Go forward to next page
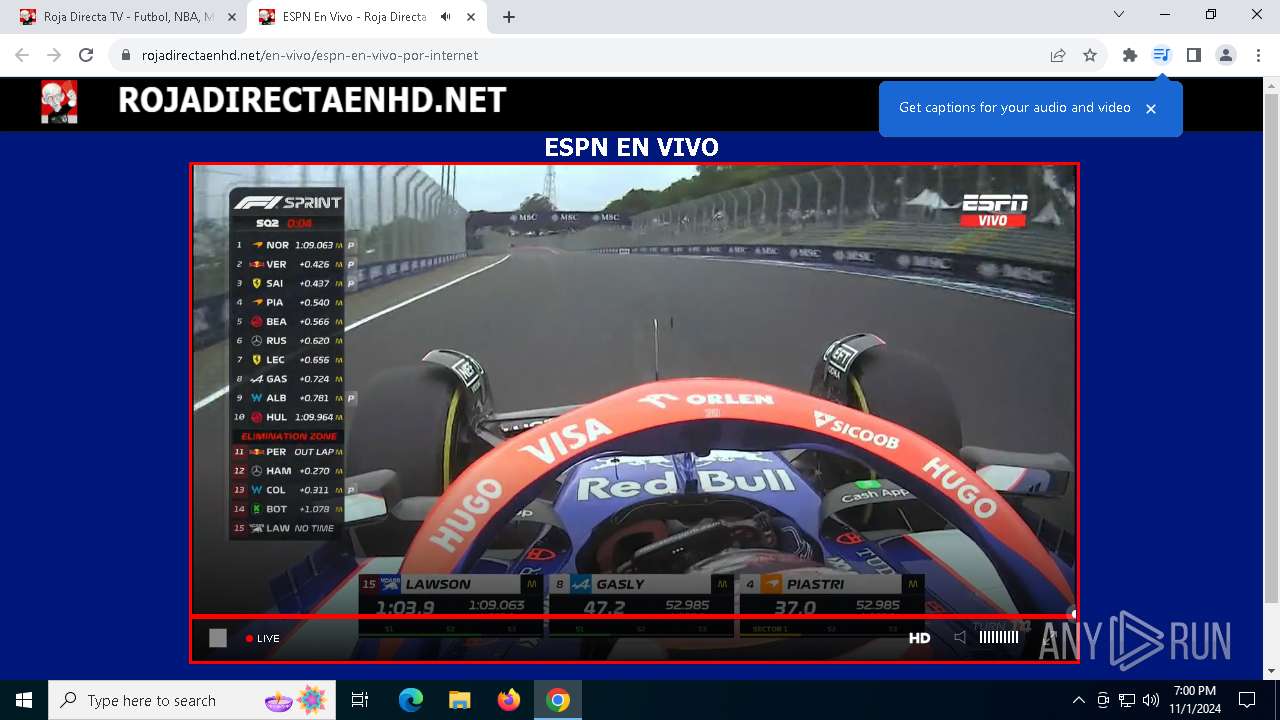The image size is (1280, 720). pos(54,55)
